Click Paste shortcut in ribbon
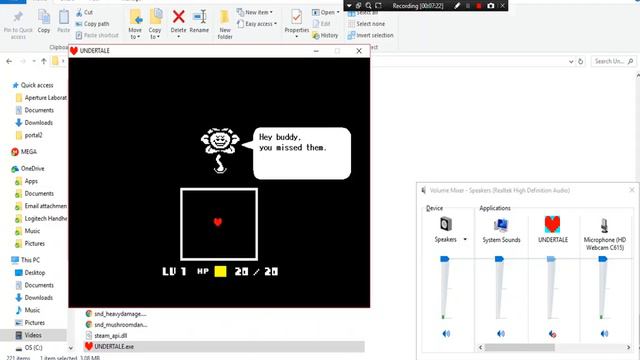This screenshot has width=640, height=360. coord(97,36)
